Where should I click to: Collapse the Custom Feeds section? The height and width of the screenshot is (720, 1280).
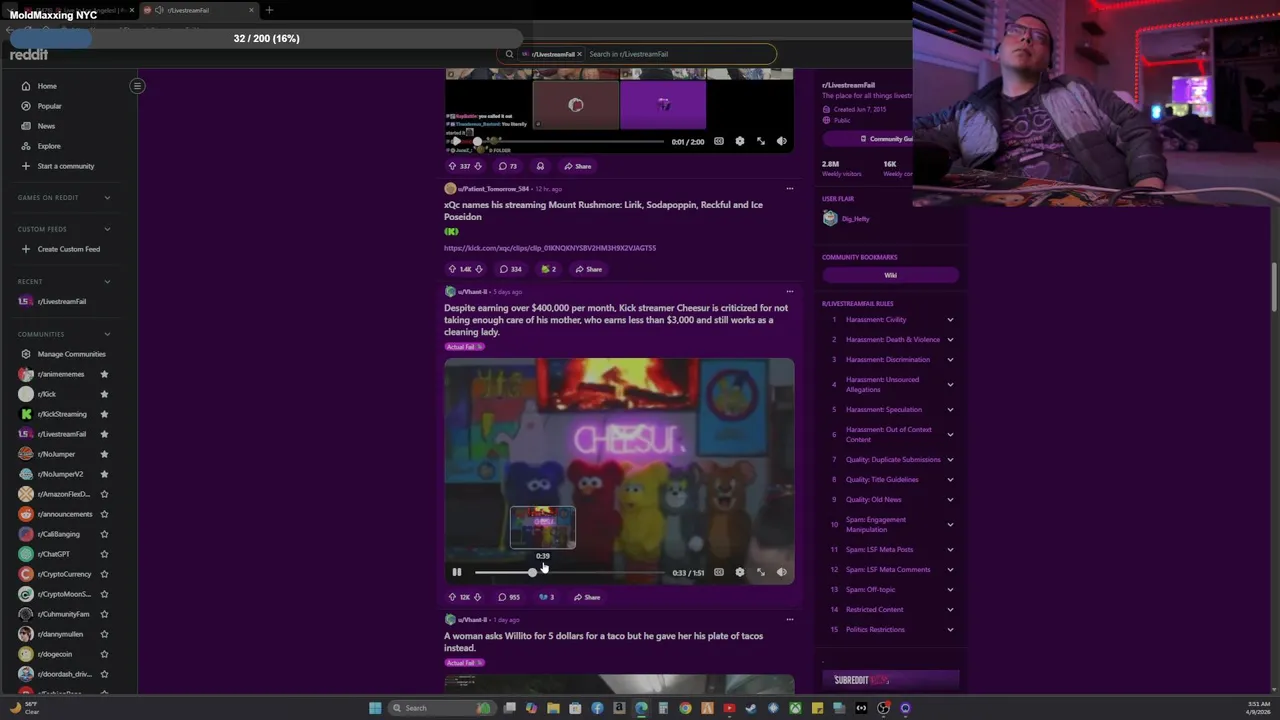point(107,229)
